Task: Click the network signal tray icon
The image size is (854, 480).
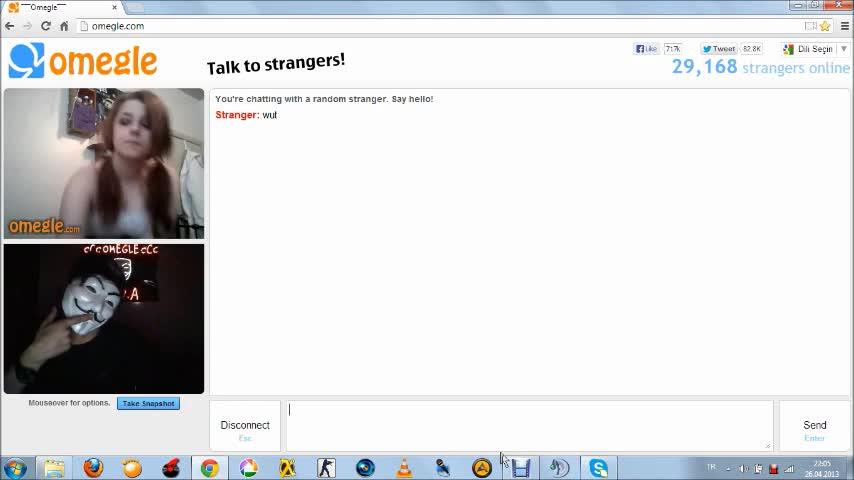Action: [789, 469]
